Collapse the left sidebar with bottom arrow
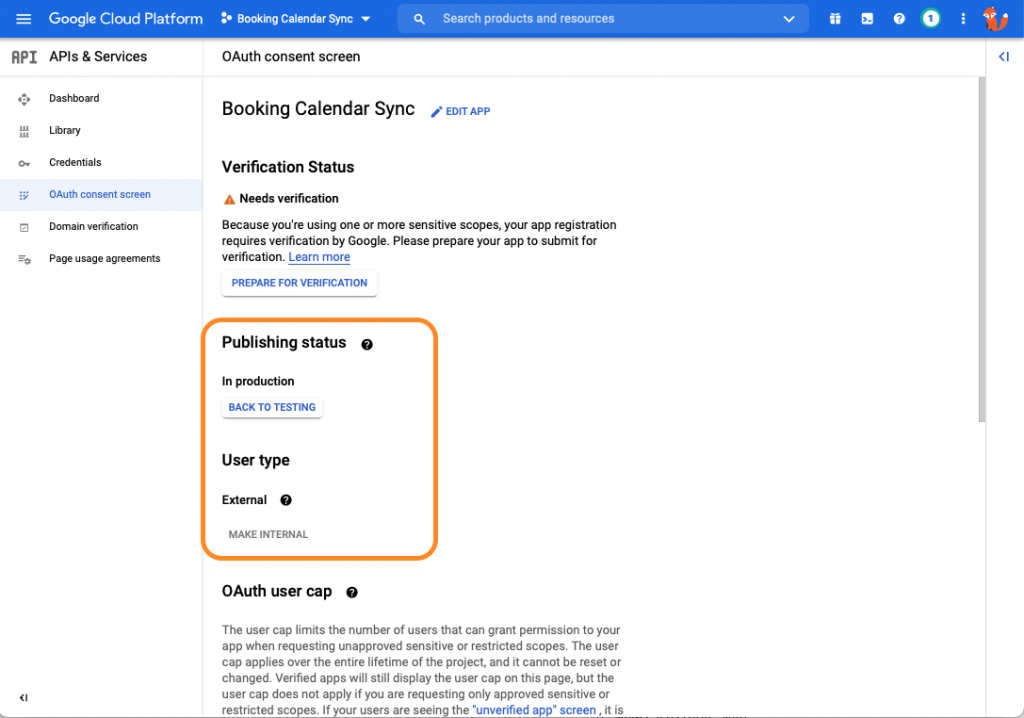Screen dimensions: 1024x718 24,697
